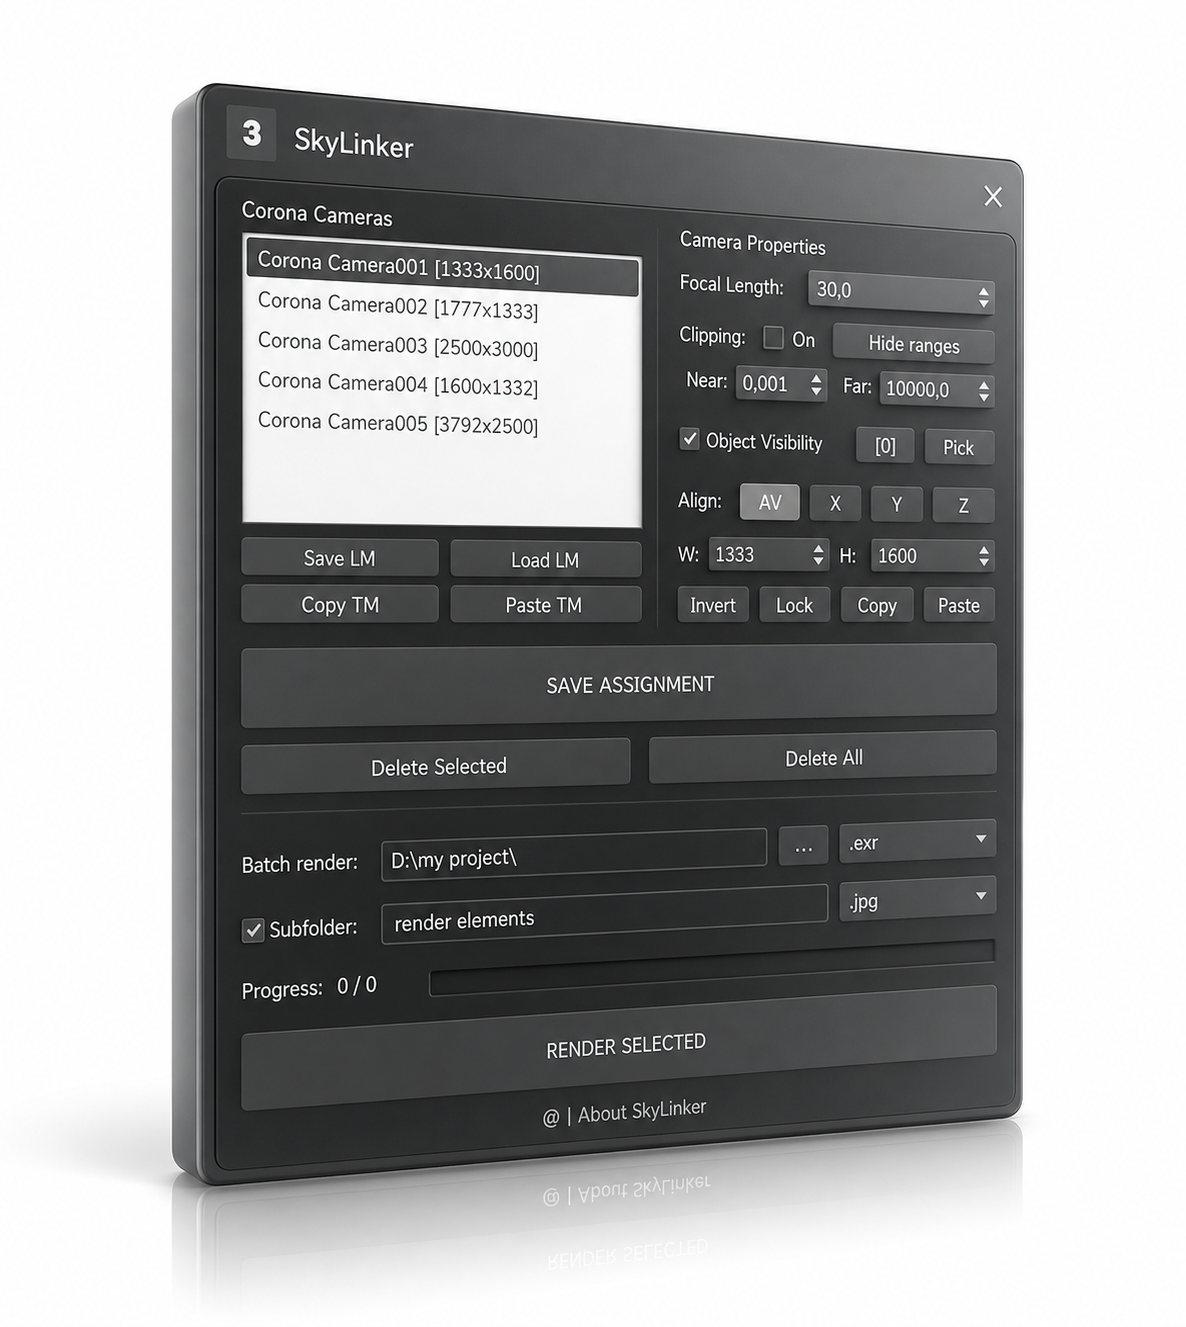Toggle the AV align button
This screenshot has height=1327, width=1186.
click(x=770, y=502)
